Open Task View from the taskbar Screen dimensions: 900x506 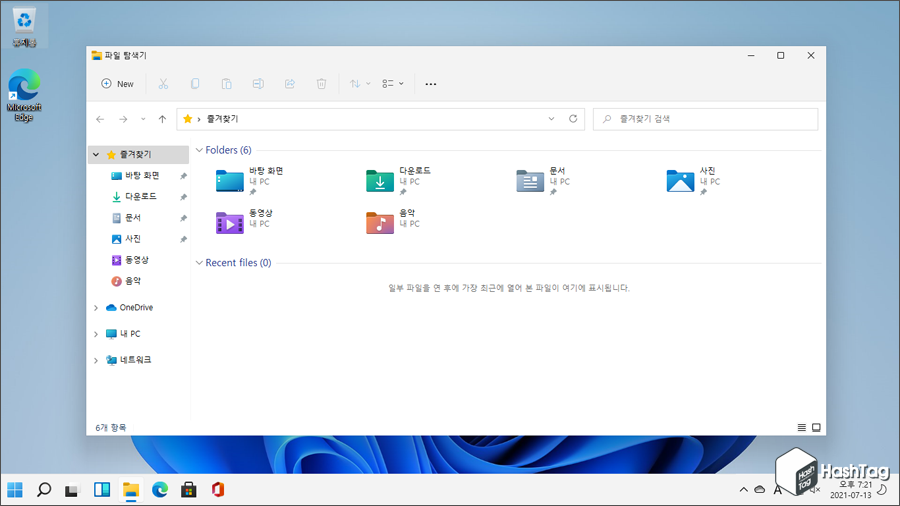[72, 490]
